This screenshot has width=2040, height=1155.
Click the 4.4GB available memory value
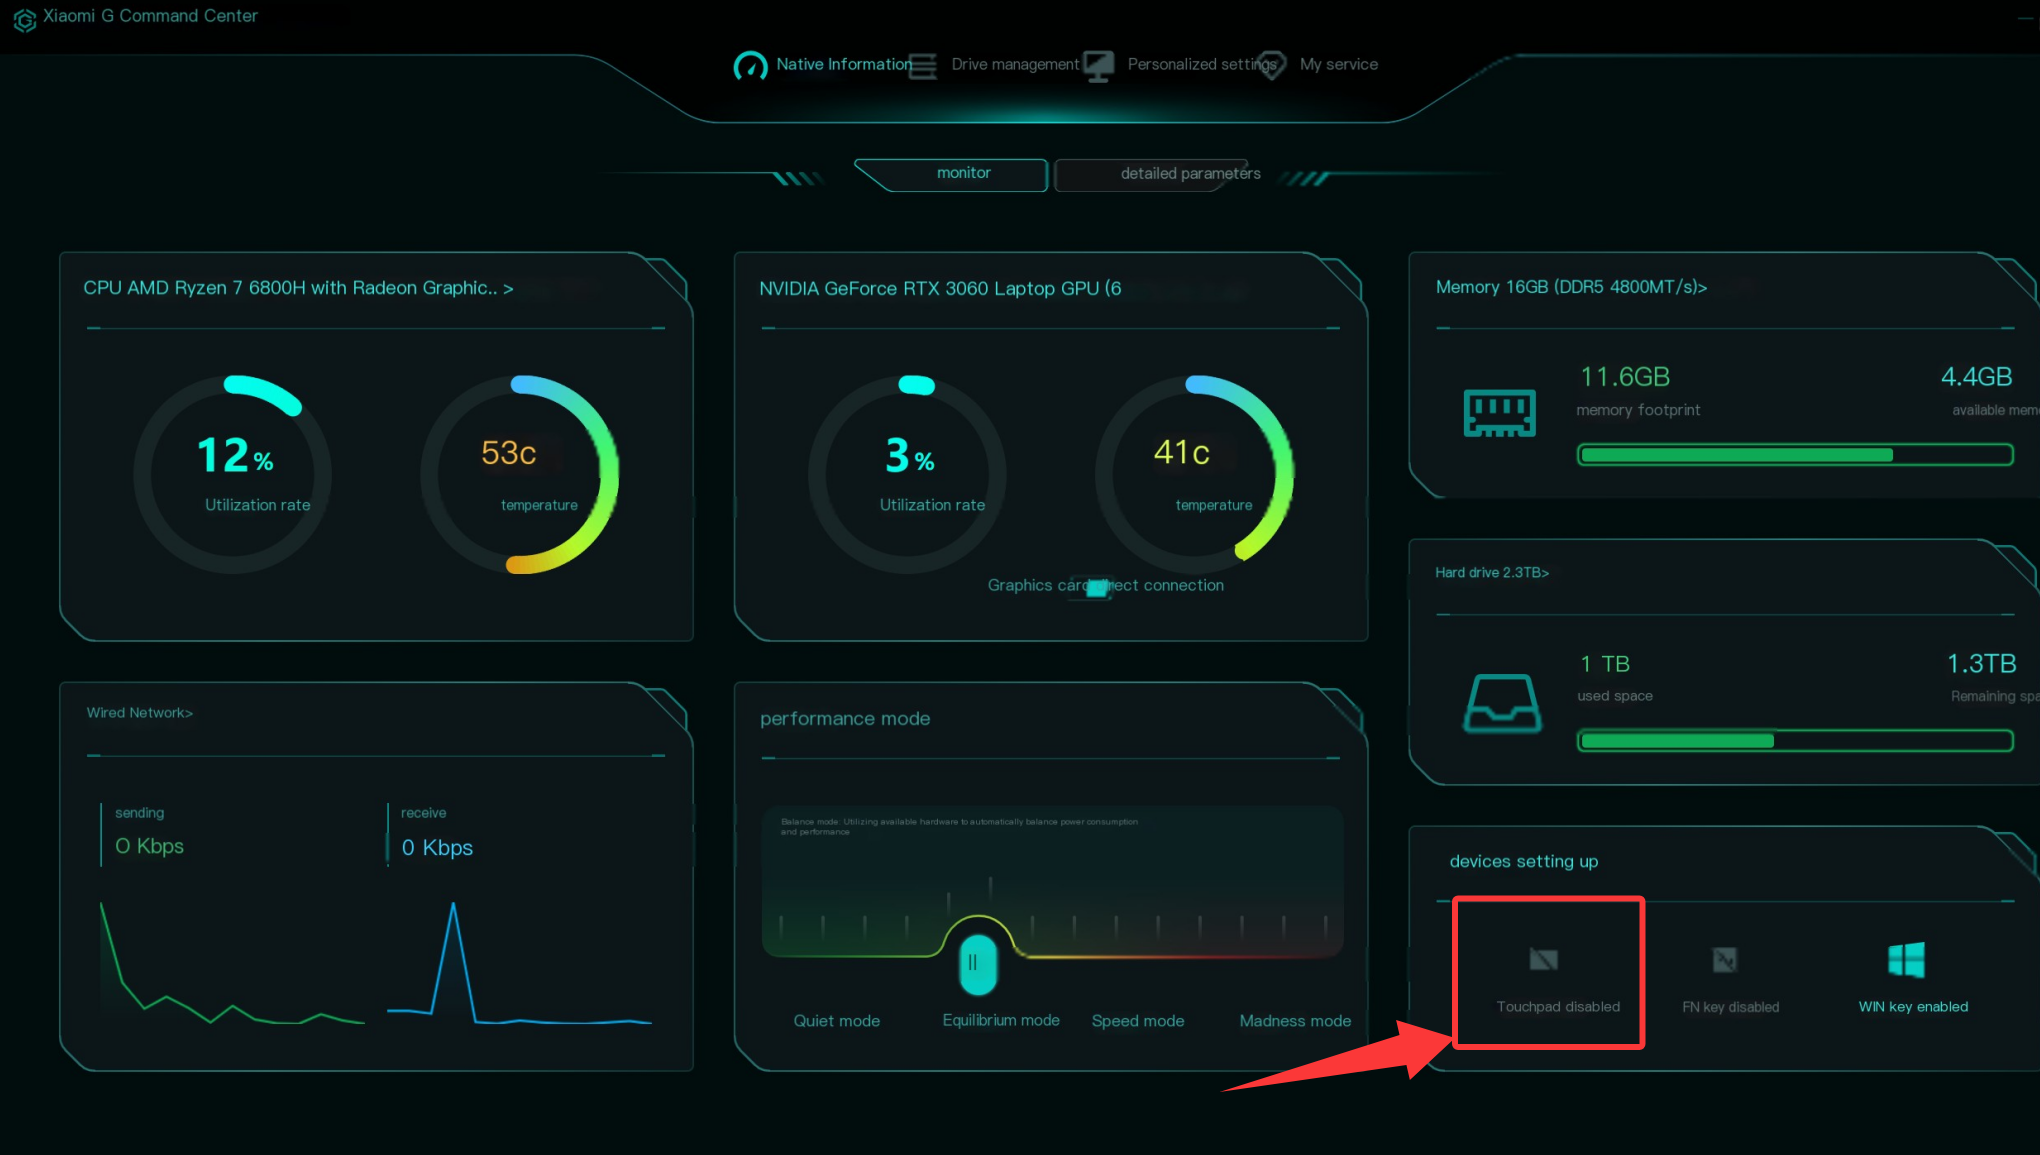click(x=1976, y=377)
